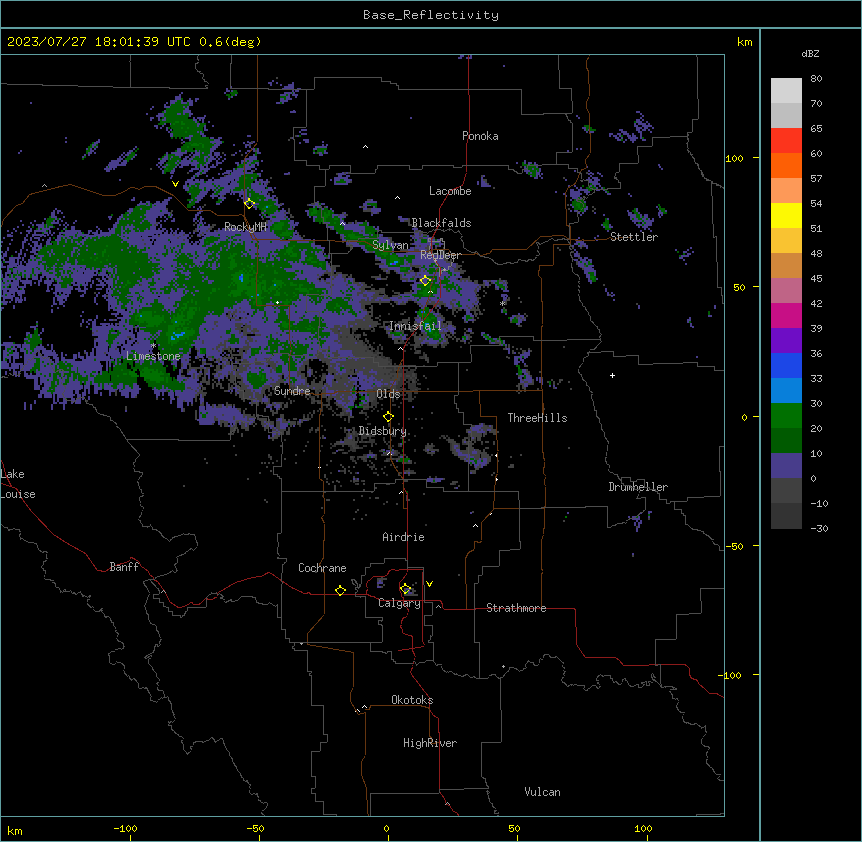Click the Base_Reflectivity title text

(x=431, y=15)
